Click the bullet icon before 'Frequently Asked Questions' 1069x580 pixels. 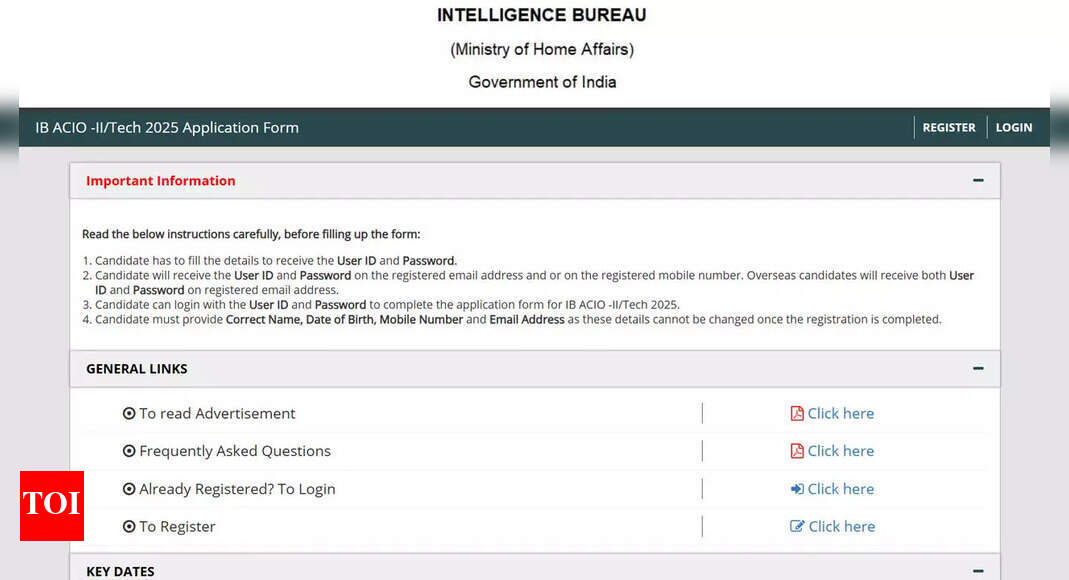[x=129, y=451]
